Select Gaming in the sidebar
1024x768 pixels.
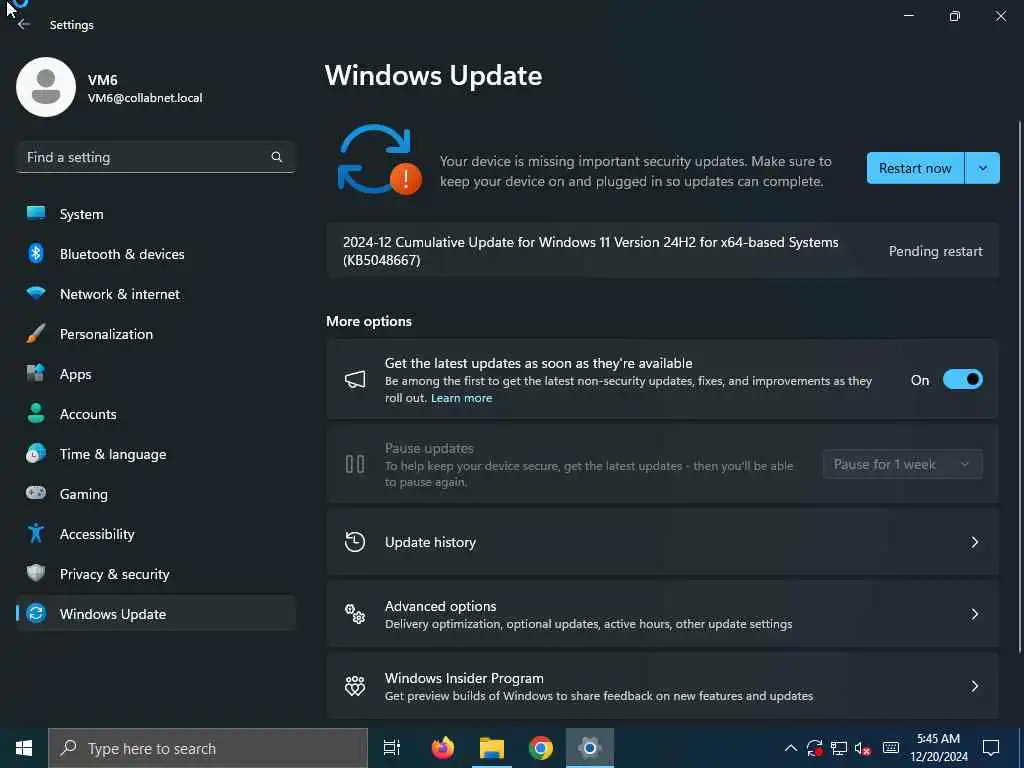click(x=156, y=493)
